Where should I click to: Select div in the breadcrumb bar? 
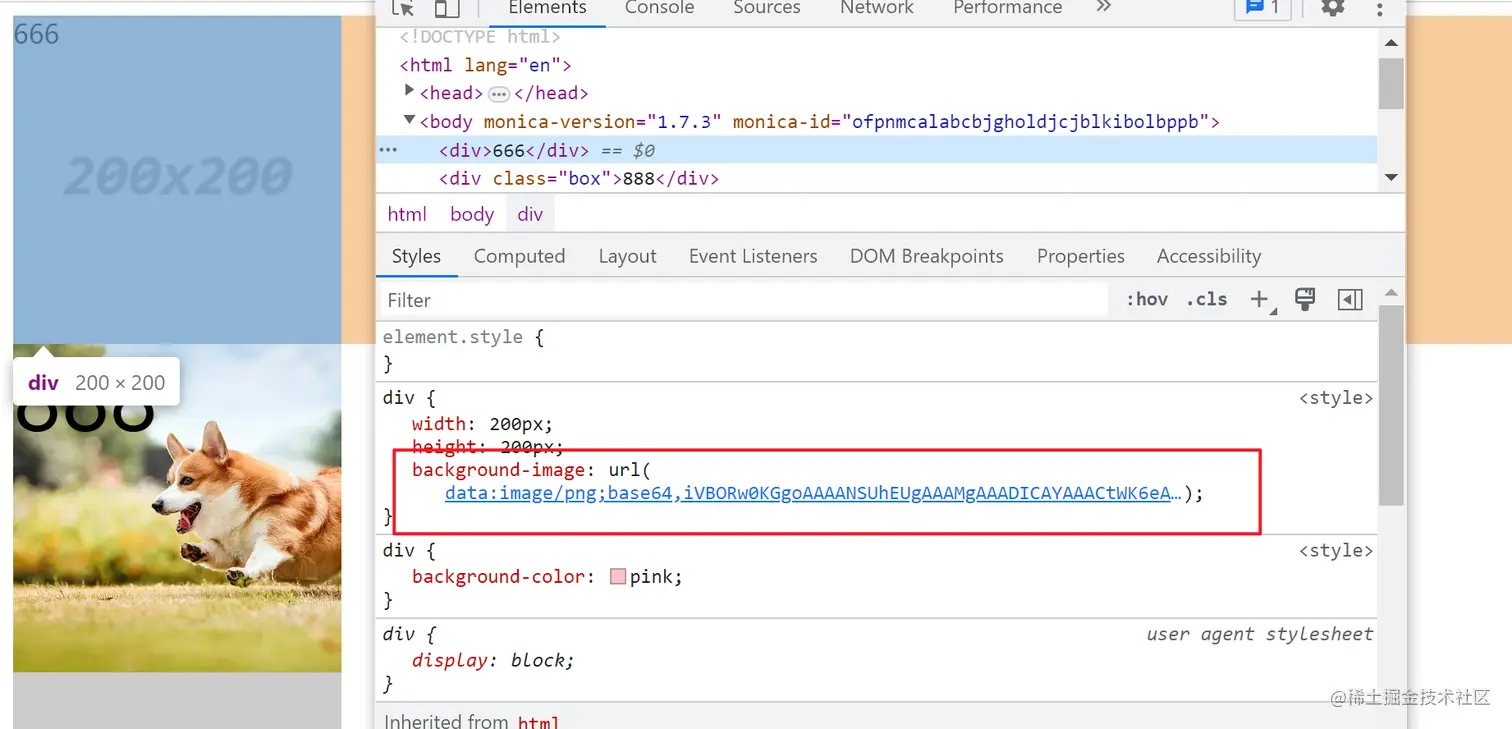[530, 214]
